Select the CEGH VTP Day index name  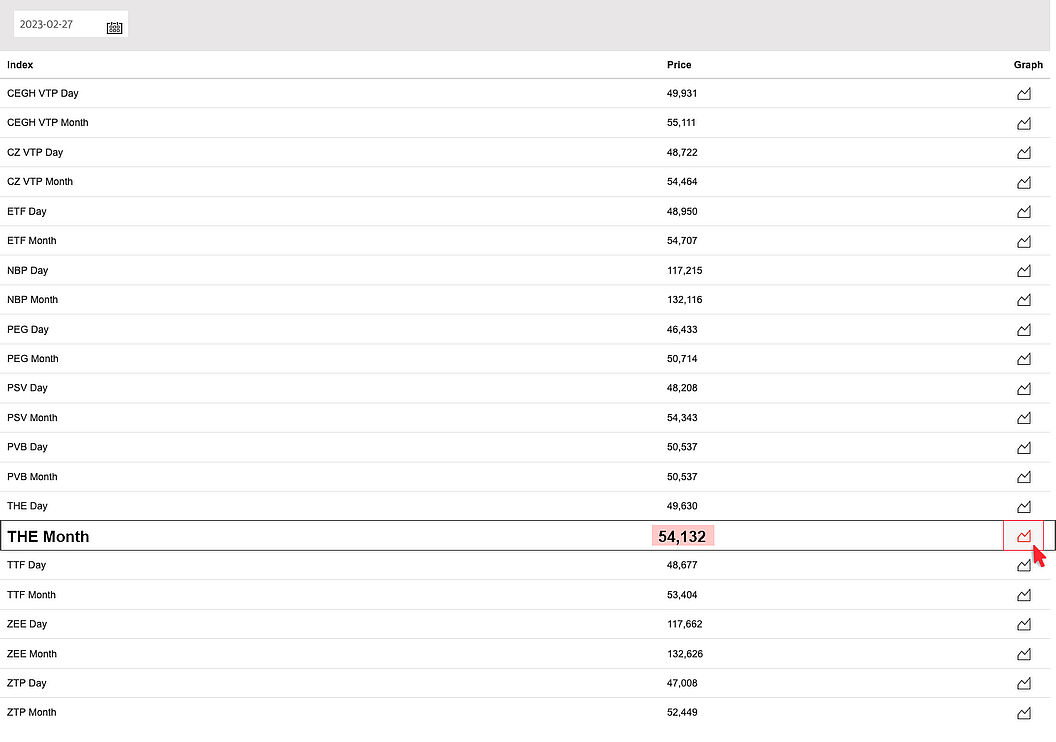click(x=42, y=93)
